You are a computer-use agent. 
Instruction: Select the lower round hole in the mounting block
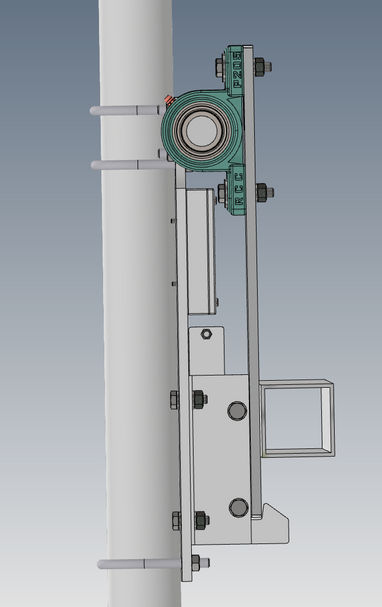pyautogui.click(x=239, y=508)
